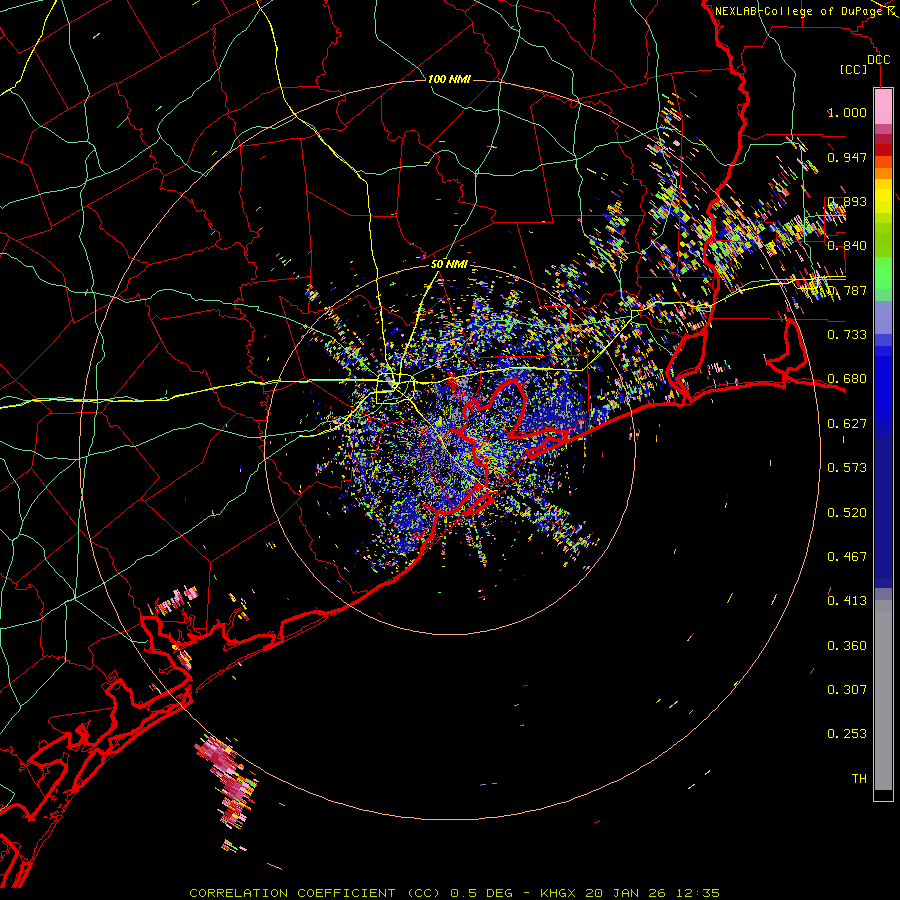Click the "[CC]" units label
This screenshot has width=900, height=900.
tap(854, 69)
